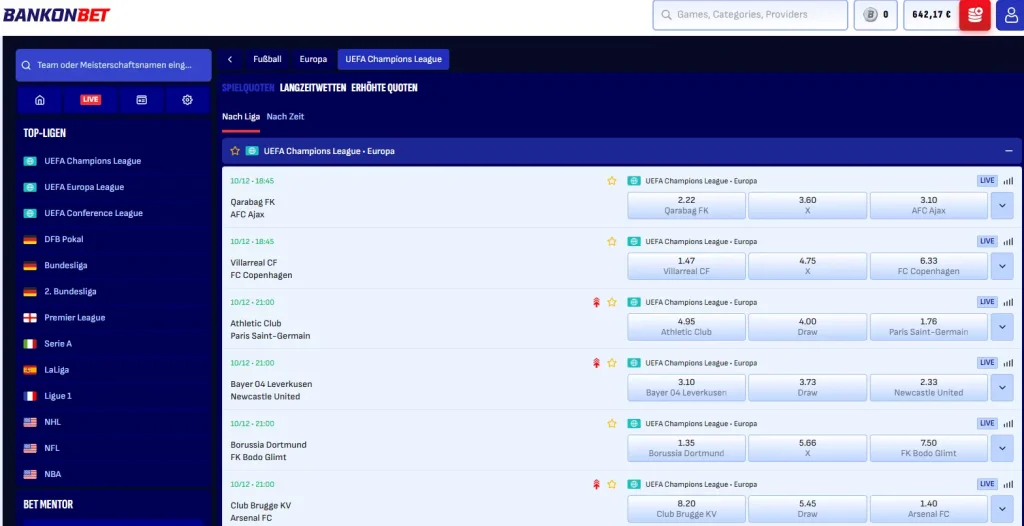Expand more markets for Bayer 04 Leverkusen match
This screenshot has height=526, width=1024.
pyautogui.click(x=1002, y=387)
